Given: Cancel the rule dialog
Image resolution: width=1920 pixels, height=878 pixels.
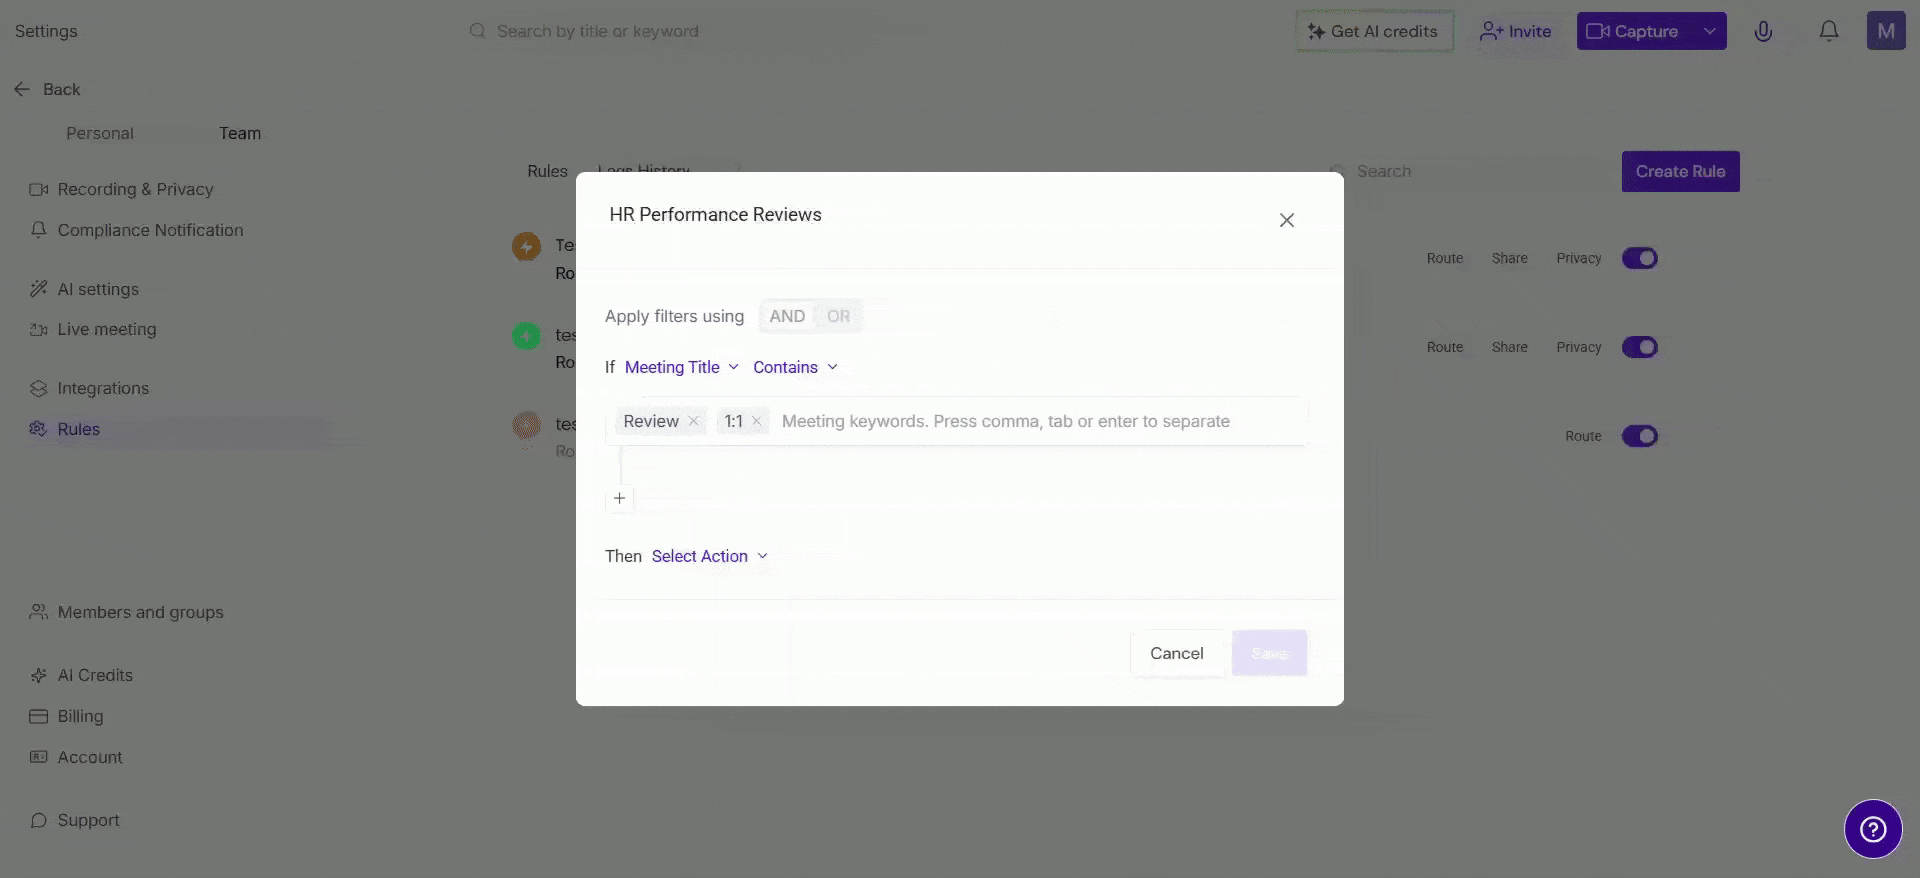Looking at the screenshot, I should (1177, 653).
